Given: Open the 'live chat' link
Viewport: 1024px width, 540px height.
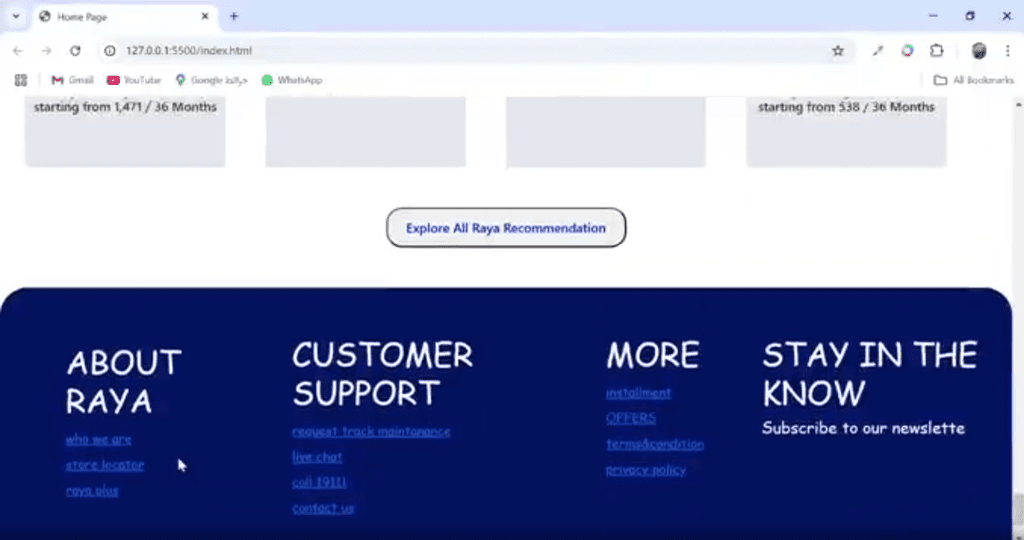Looking at the screenshot, I should [x=317, y=457].
